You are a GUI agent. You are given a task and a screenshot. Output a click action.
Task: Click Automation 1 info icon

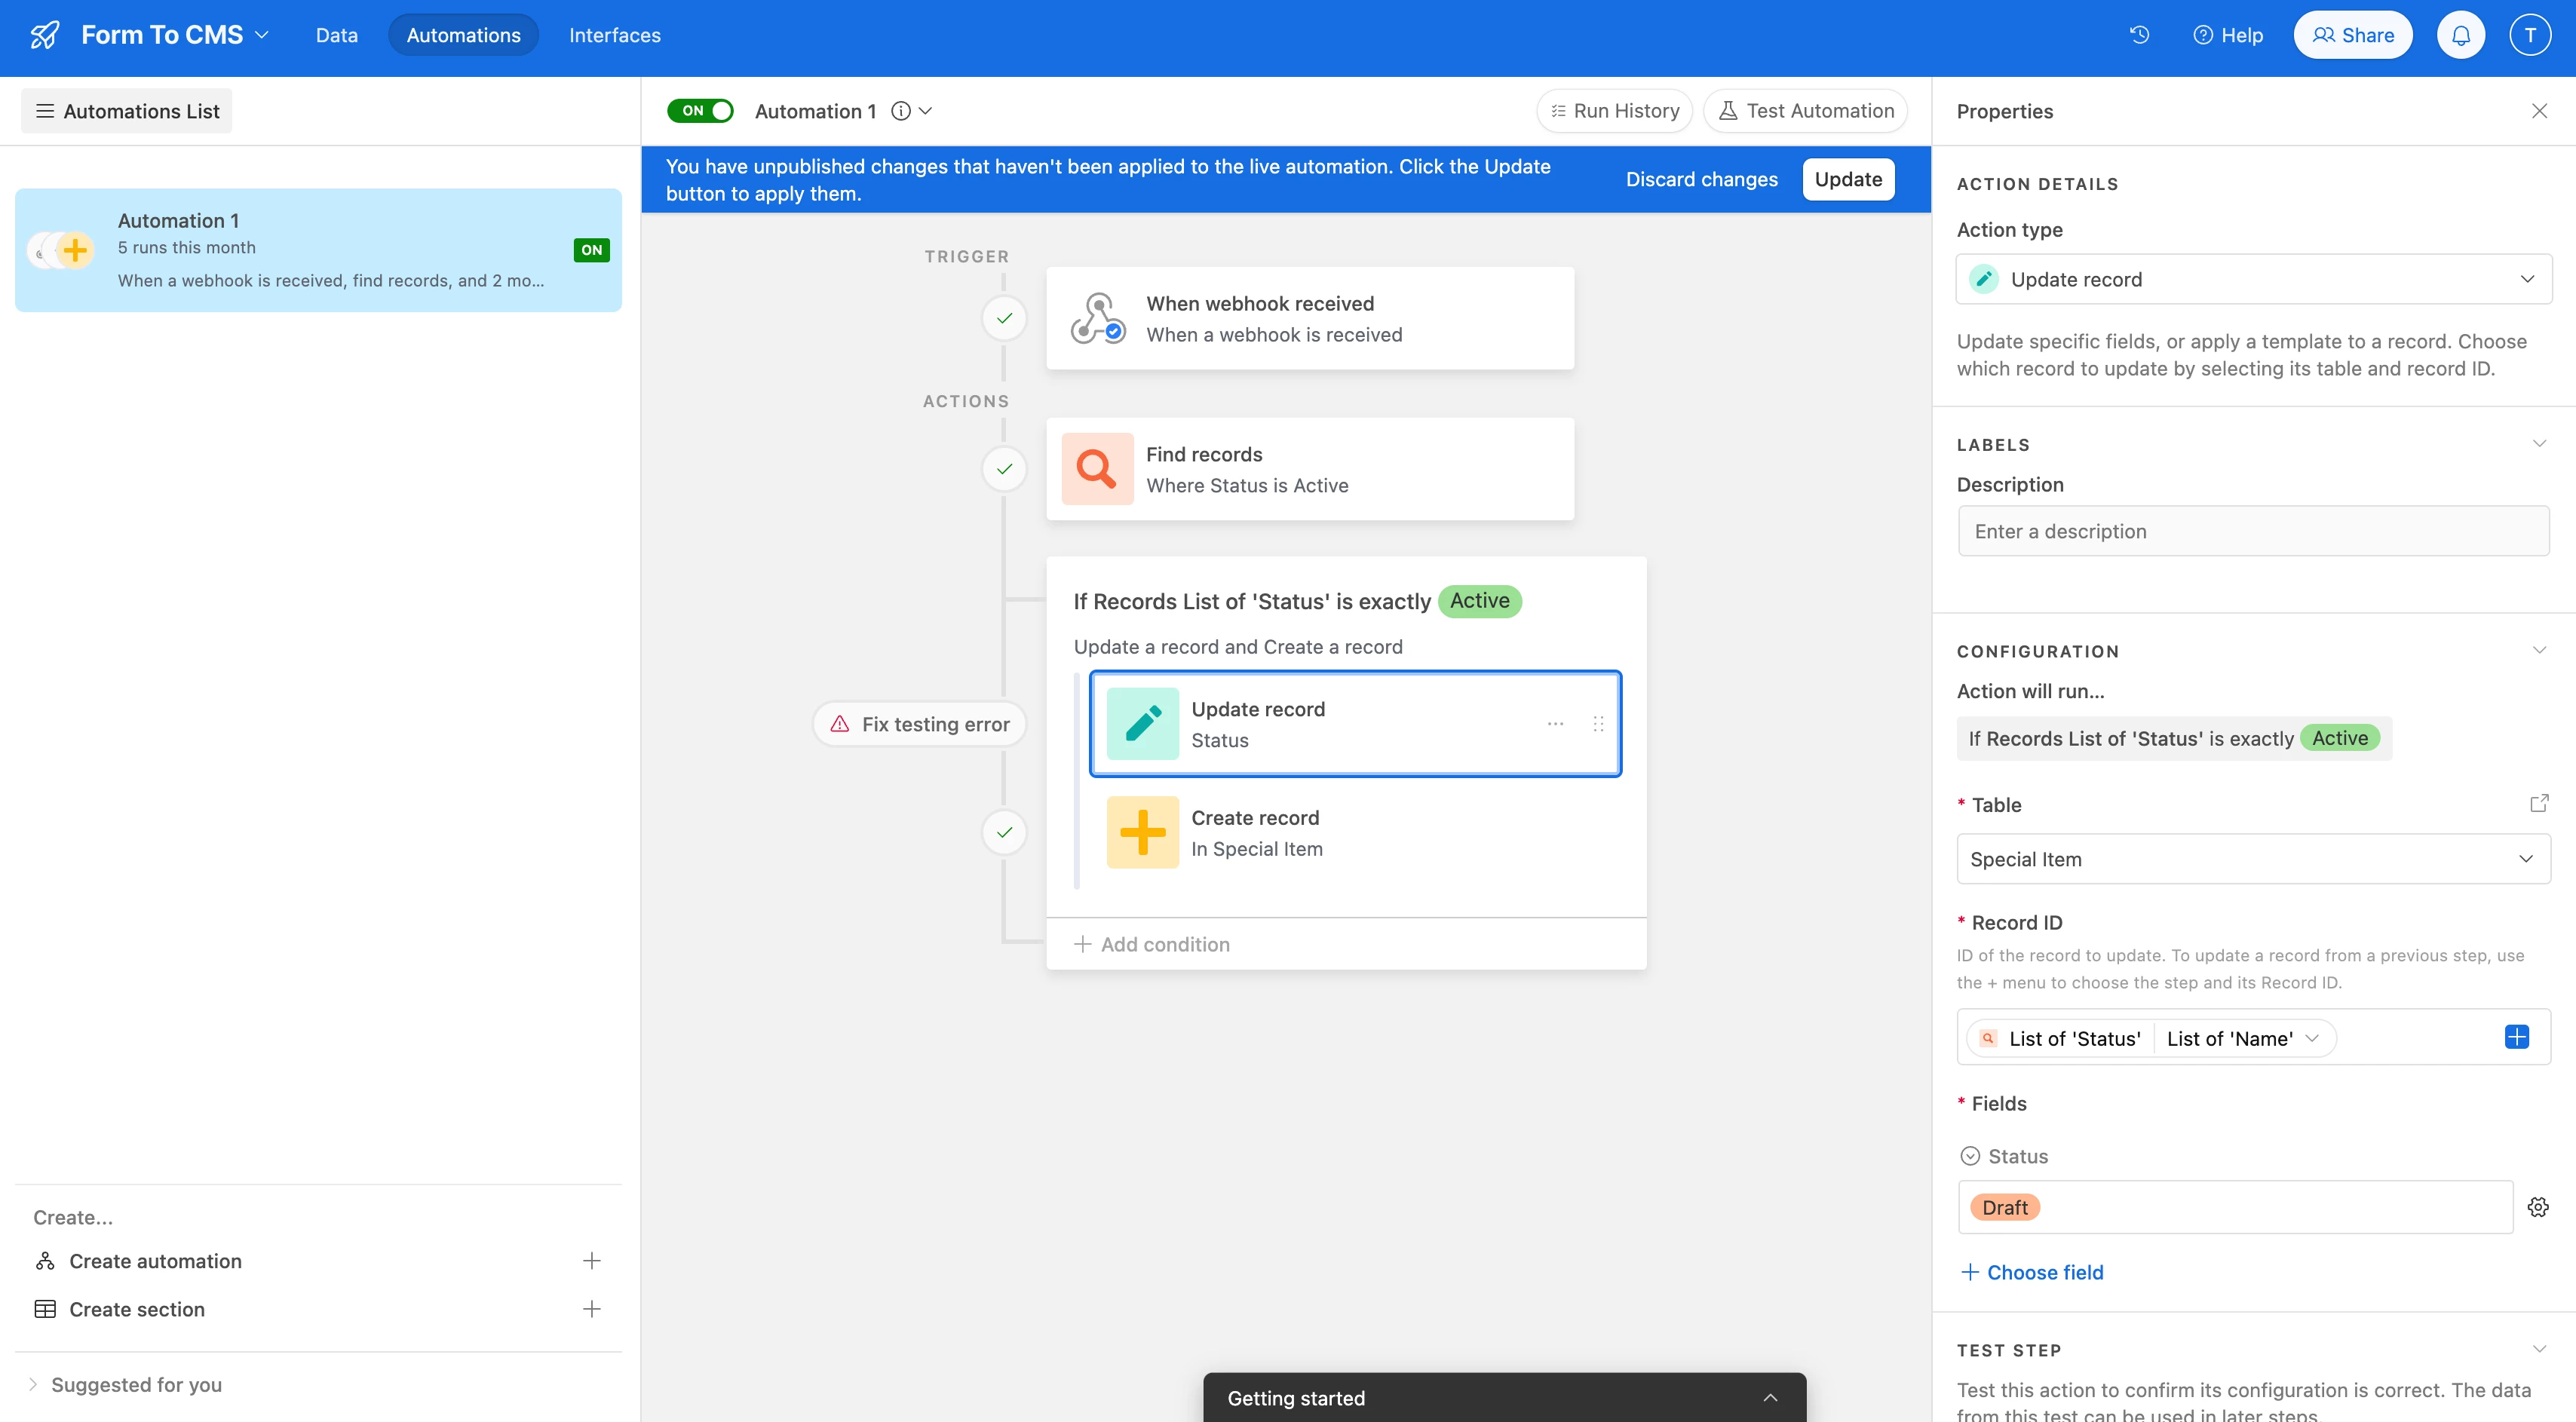(901, 111)
